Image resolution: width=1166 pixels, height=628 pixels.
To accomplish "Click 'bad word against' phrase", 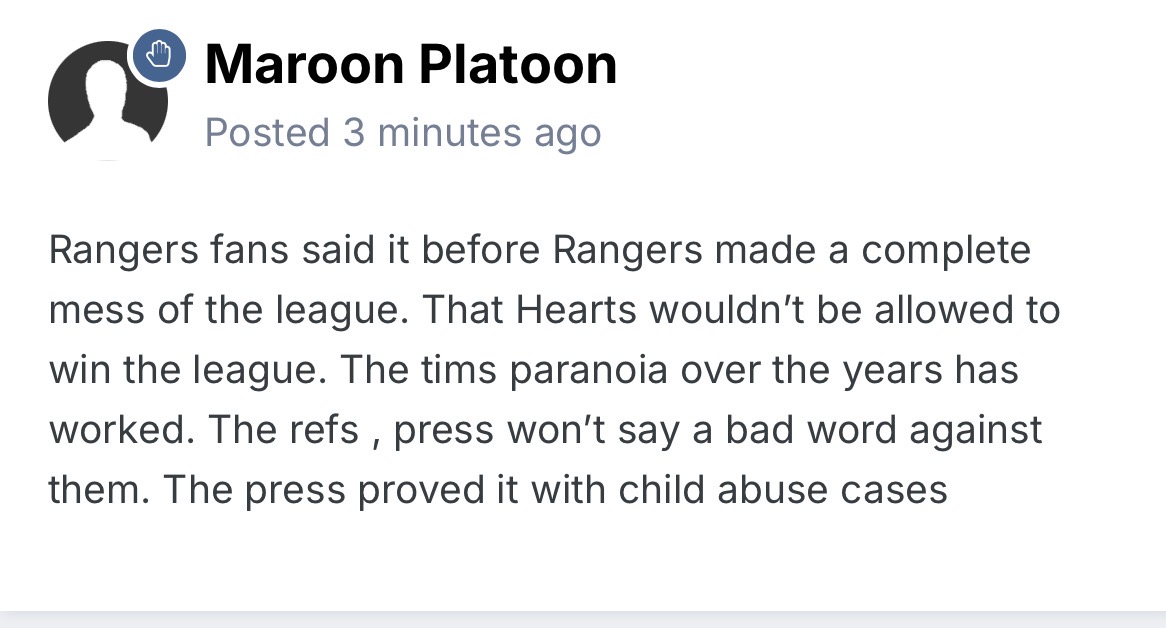I will [883, 430].
